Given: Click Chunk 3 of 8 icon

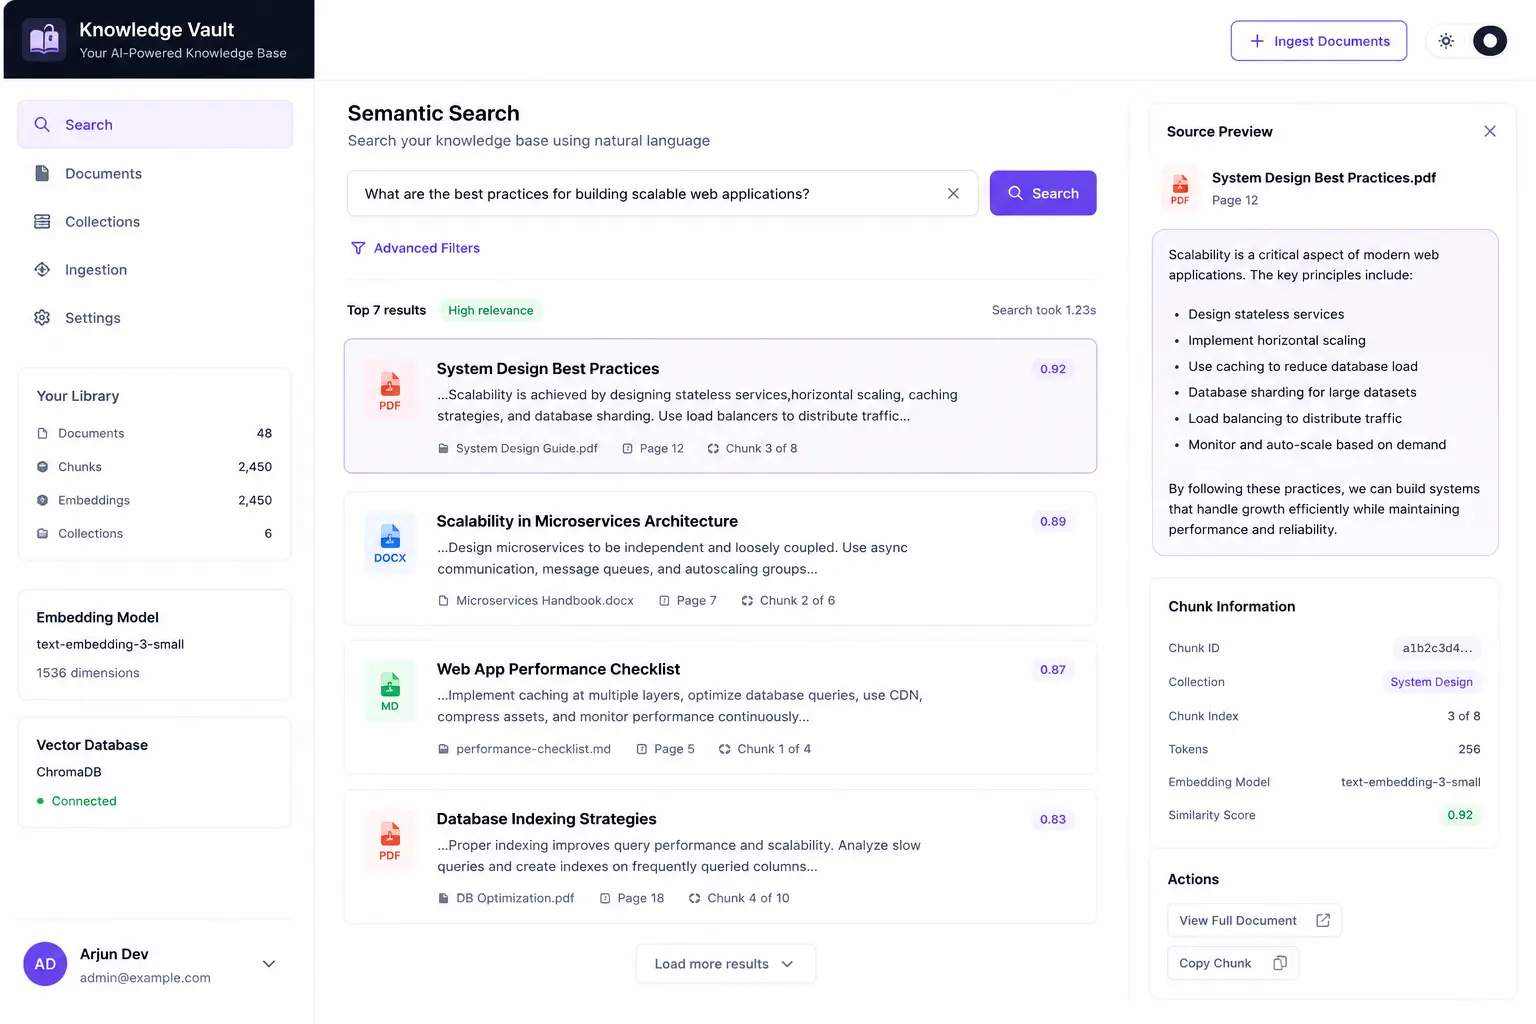Looking at the screenshot, I should [713, 448].
